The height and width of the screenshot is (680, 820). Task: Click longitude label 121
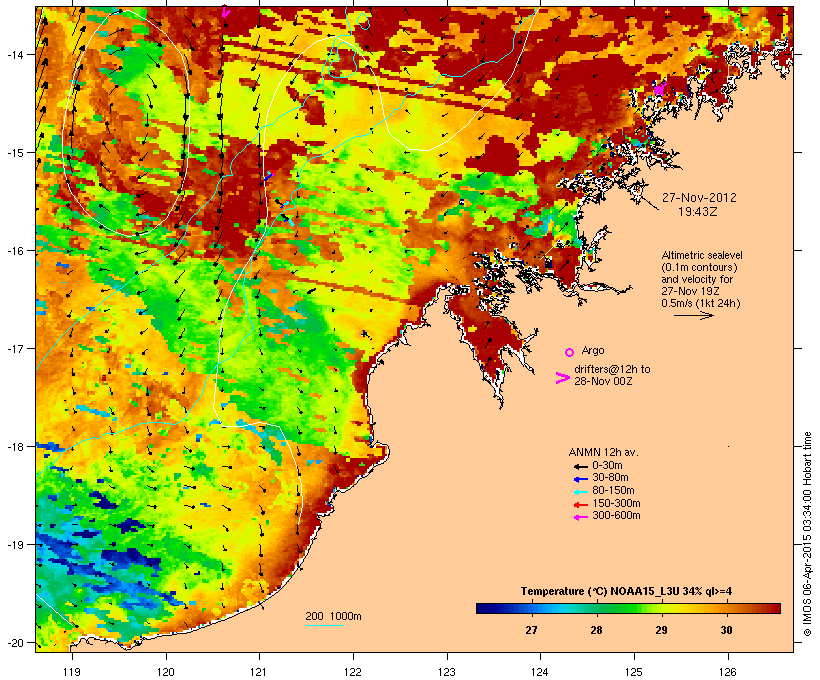coord(259,672)
